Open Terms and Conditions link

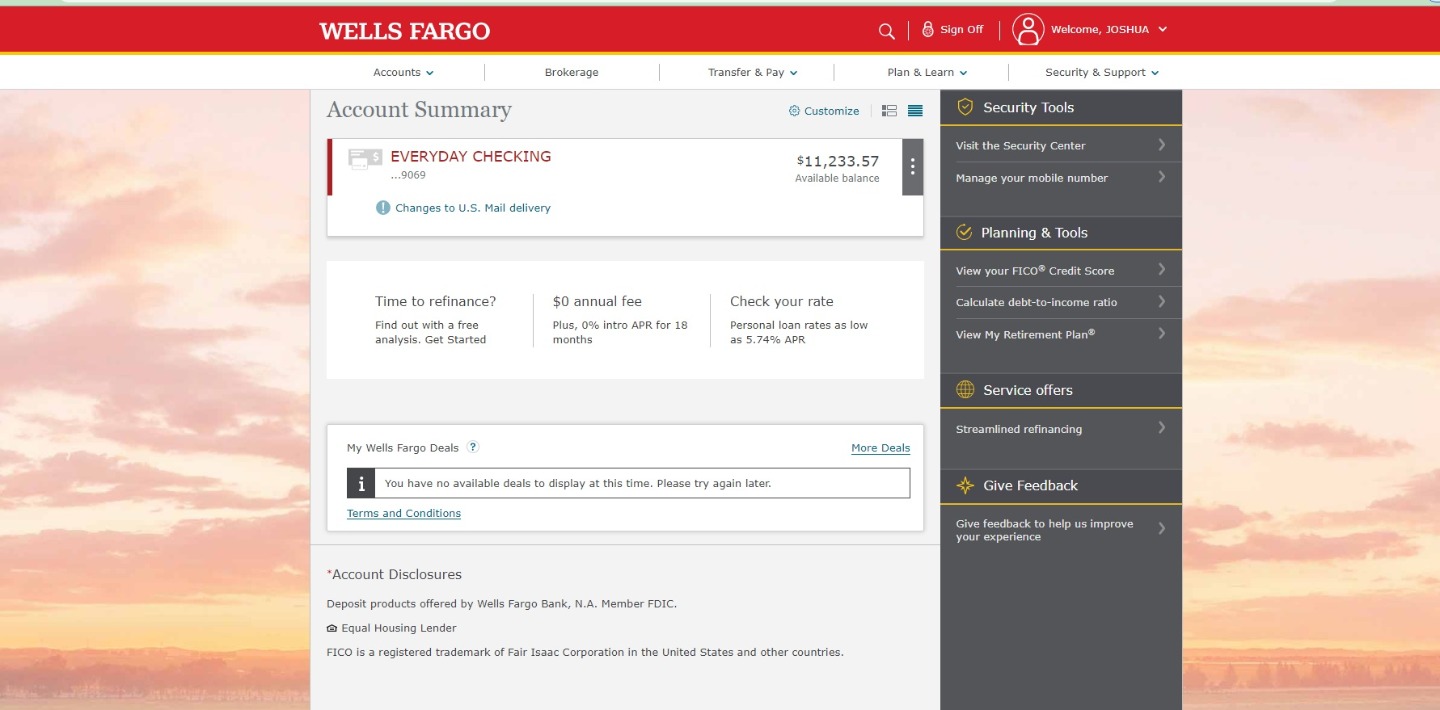coord(404,513)
